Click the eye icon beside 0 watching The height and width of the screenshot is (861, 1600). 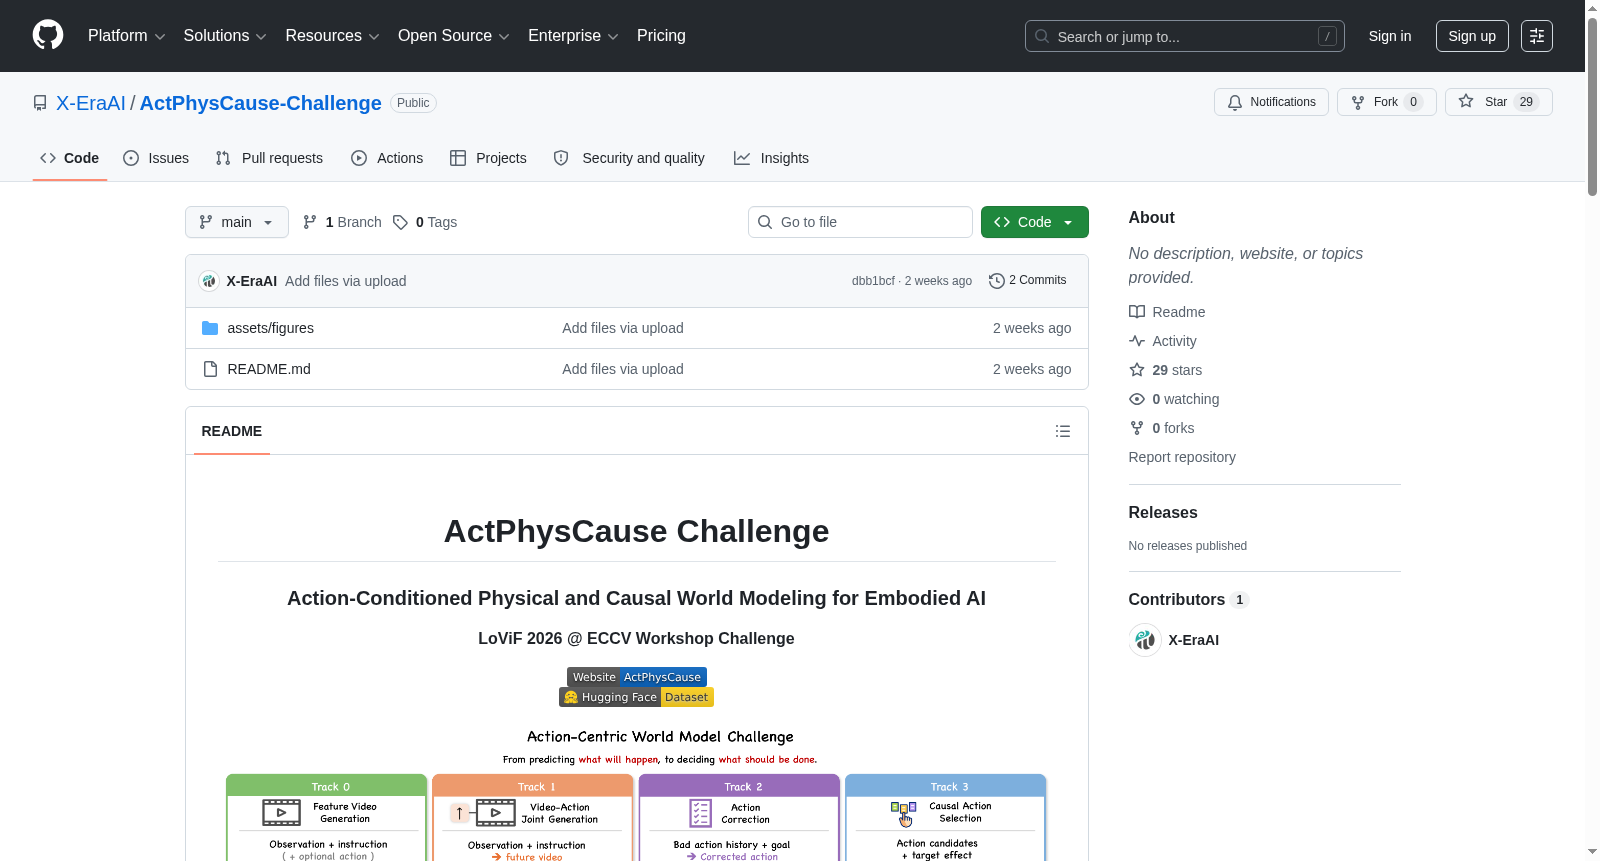coord(1137,399)
